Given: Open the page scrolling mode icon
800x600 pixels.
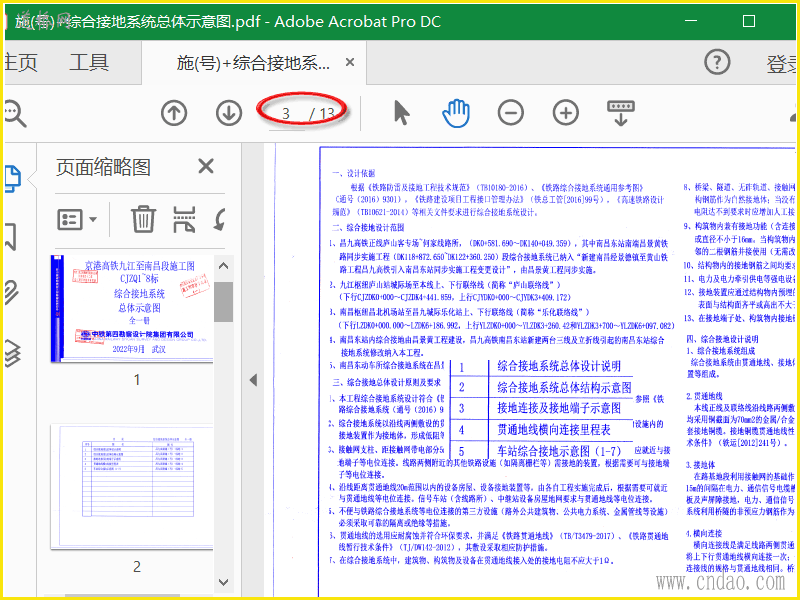Looking at the screenshot, I should [x=620, y=113].
